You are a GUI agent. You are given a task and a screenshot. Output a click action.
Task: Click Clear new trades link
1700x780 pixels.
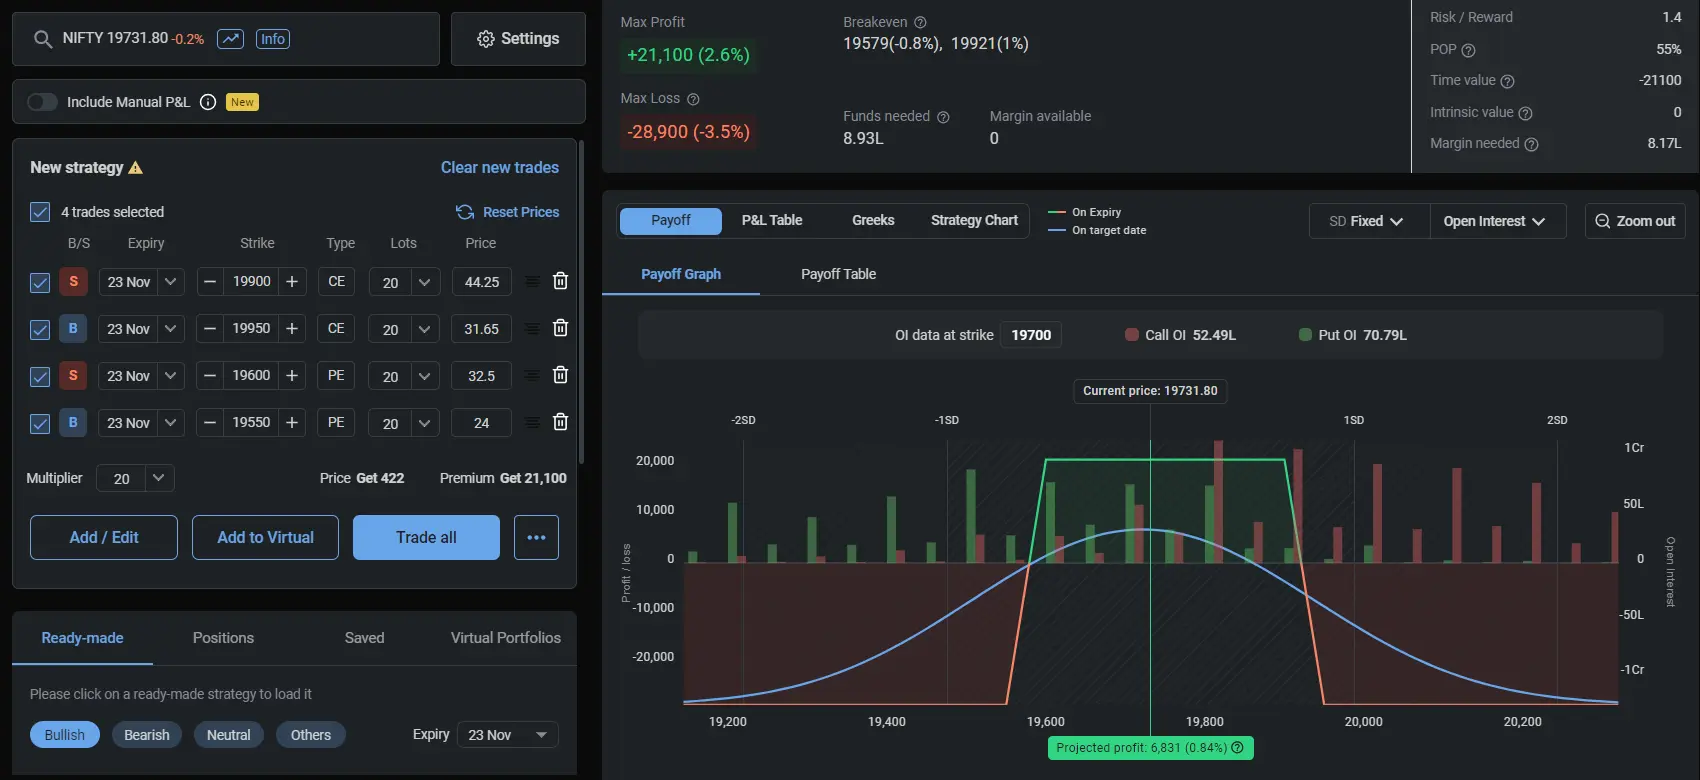pyautogui.click(x=500, y=167)
